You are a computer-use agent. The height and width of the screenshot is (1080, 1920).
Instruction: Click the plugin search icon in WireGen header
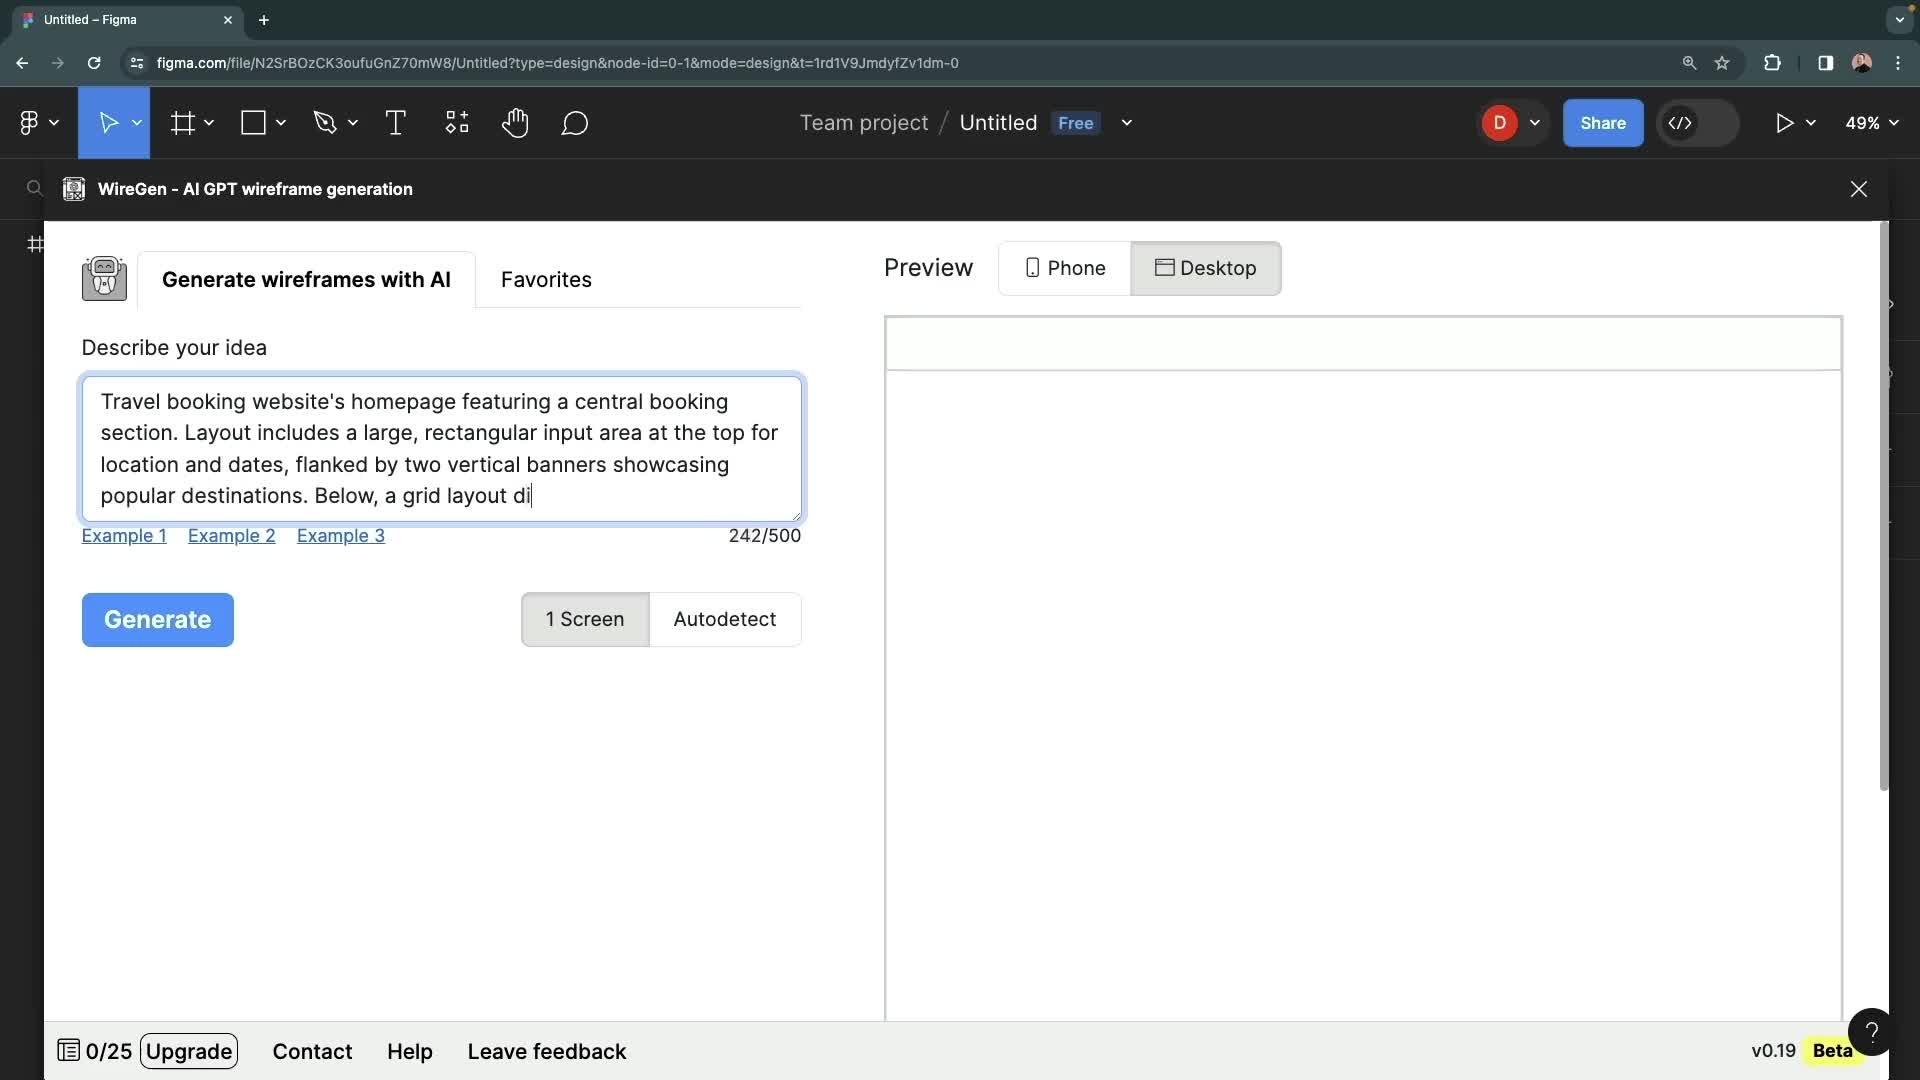(x=34, y=188)
